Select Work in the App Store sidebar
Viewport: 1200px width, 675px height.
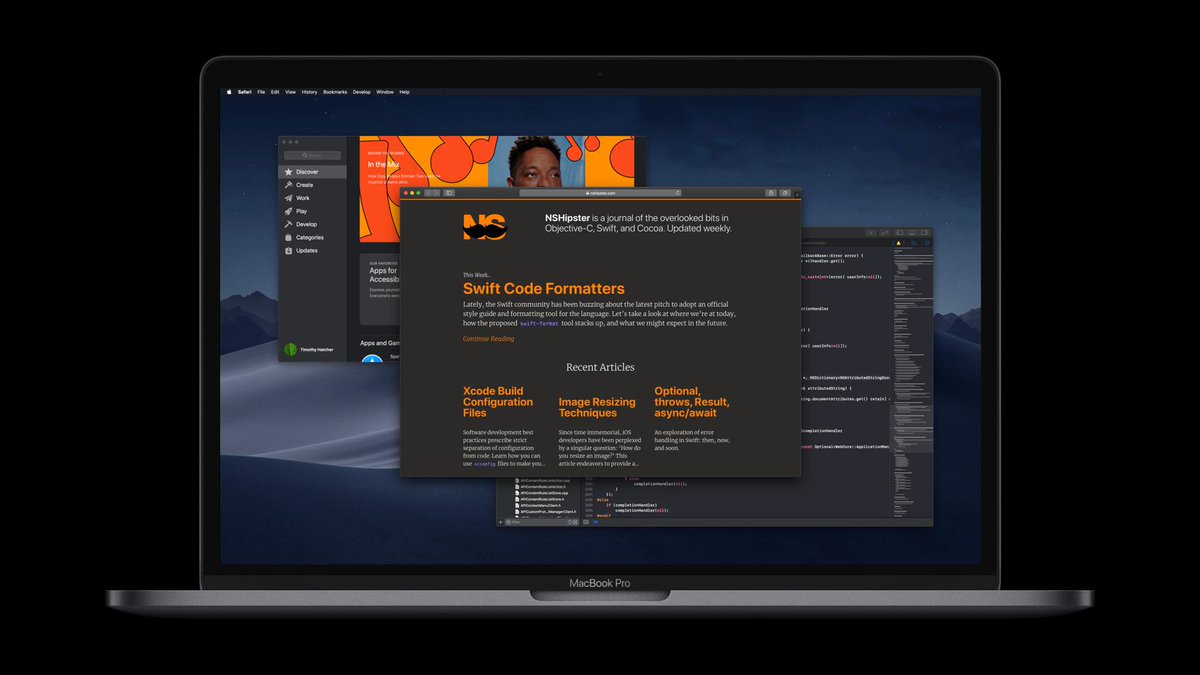[x=312, y=198]
